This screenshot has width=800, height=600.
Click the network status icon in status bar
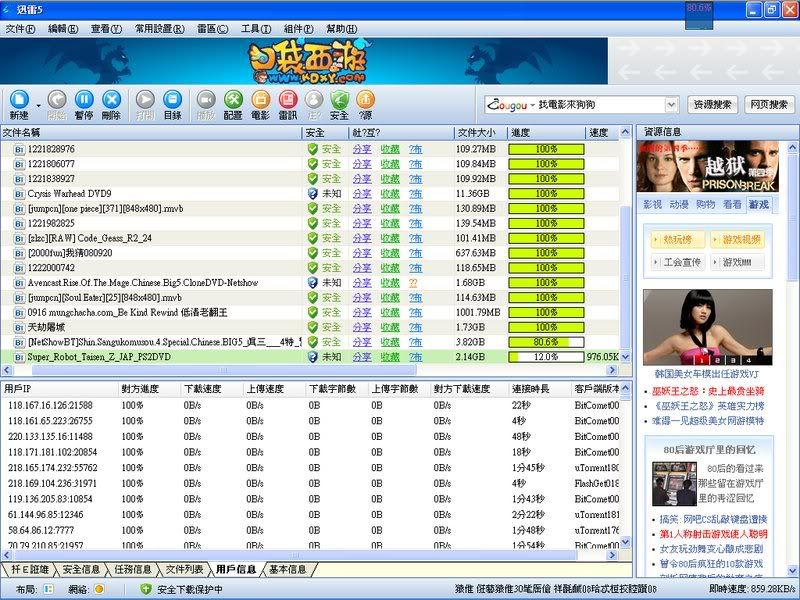(x=99, y=589)
